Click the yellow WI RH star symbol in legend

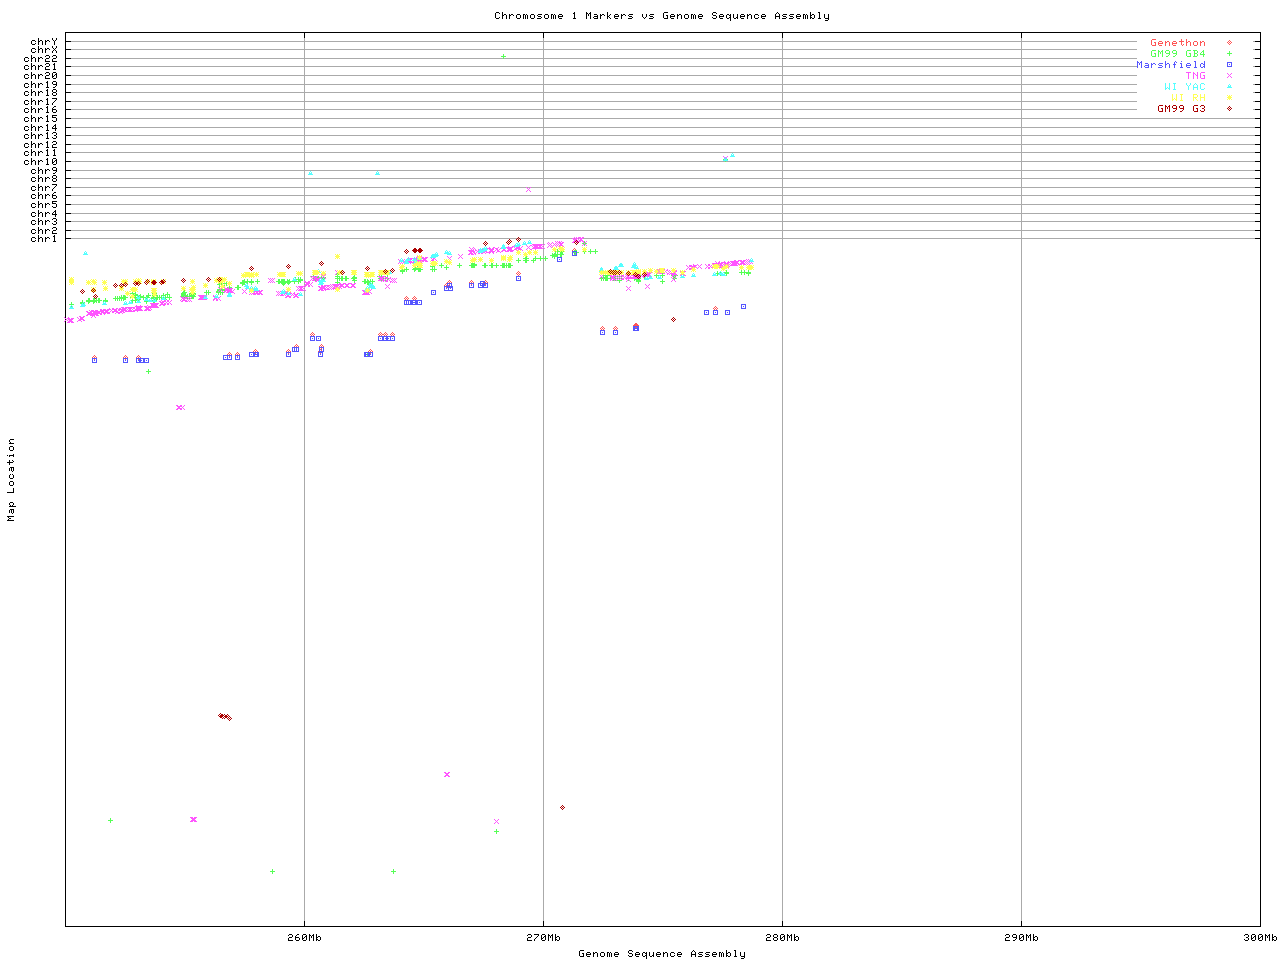[1229, 98]
